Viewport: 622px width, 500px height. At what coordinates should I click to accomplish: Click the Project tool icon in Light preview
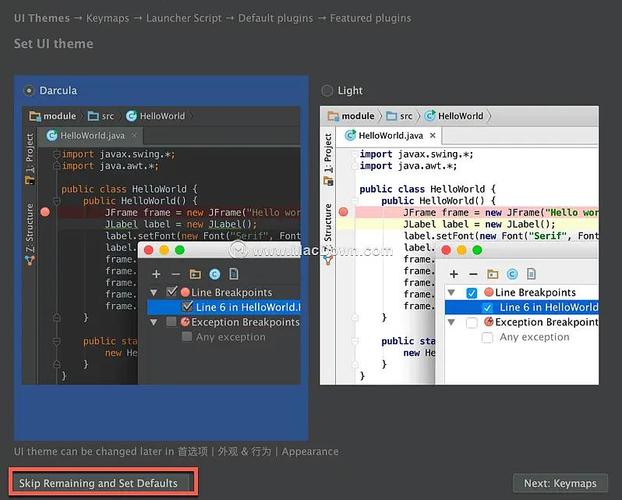pos(328,181)
